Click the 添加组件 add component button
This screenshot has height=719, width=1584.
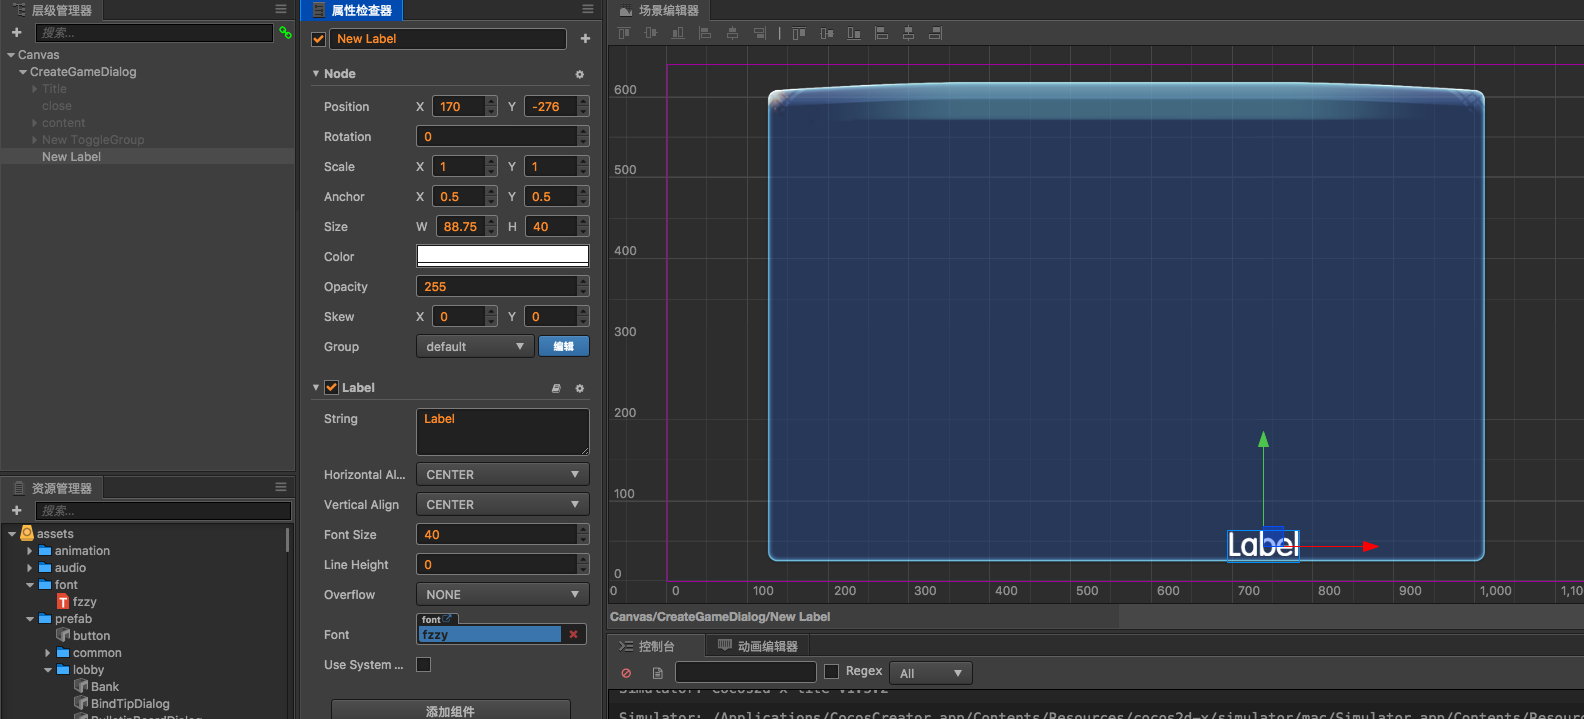click(450, 710)
